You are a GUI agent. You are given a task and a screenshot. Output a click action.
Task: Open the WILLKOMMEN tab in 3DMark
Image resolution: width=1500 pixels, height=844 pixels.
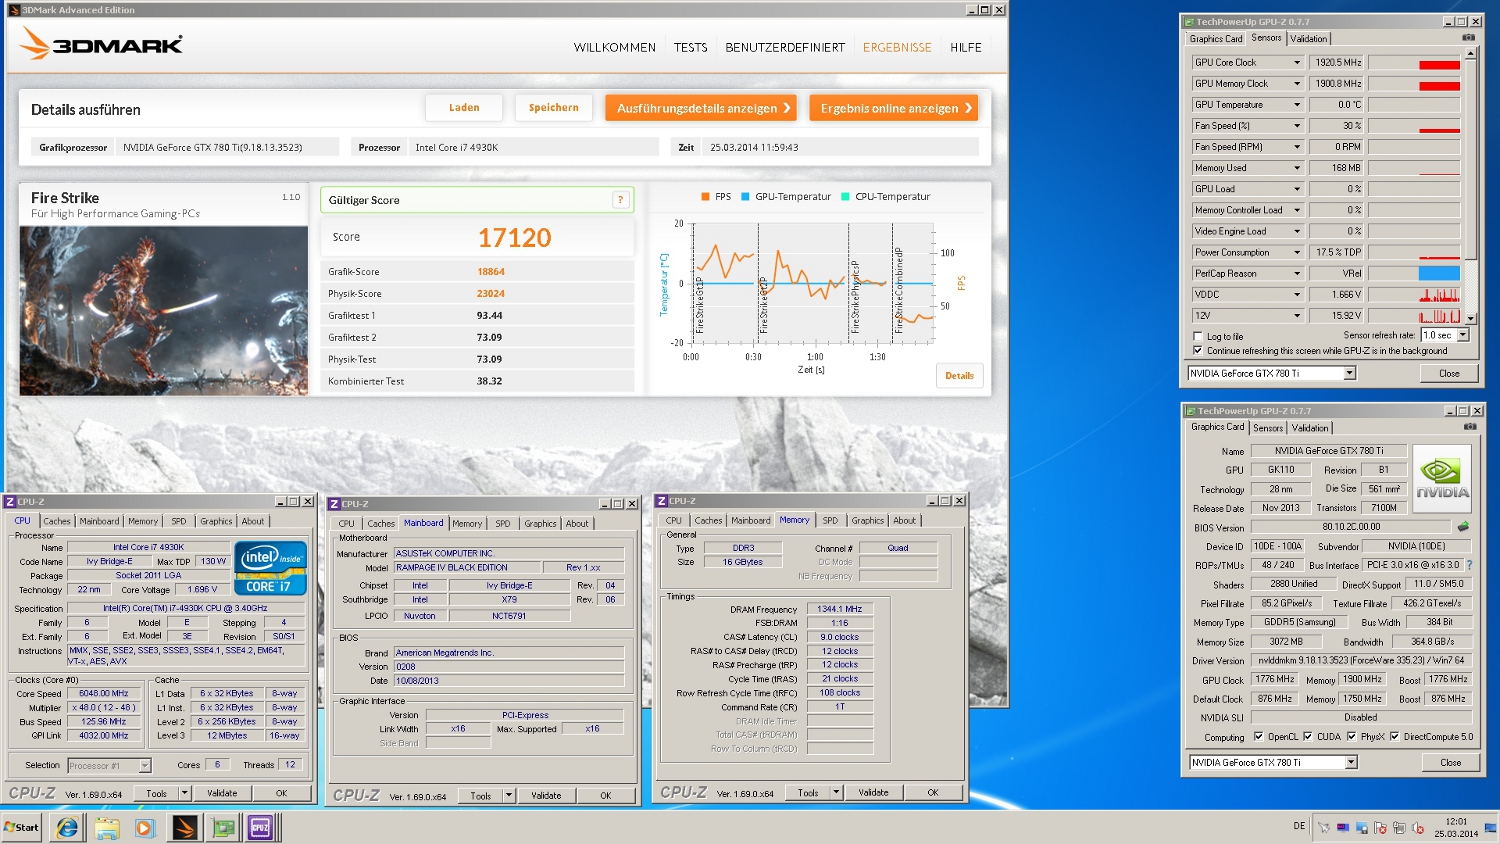tap(615, 47)
